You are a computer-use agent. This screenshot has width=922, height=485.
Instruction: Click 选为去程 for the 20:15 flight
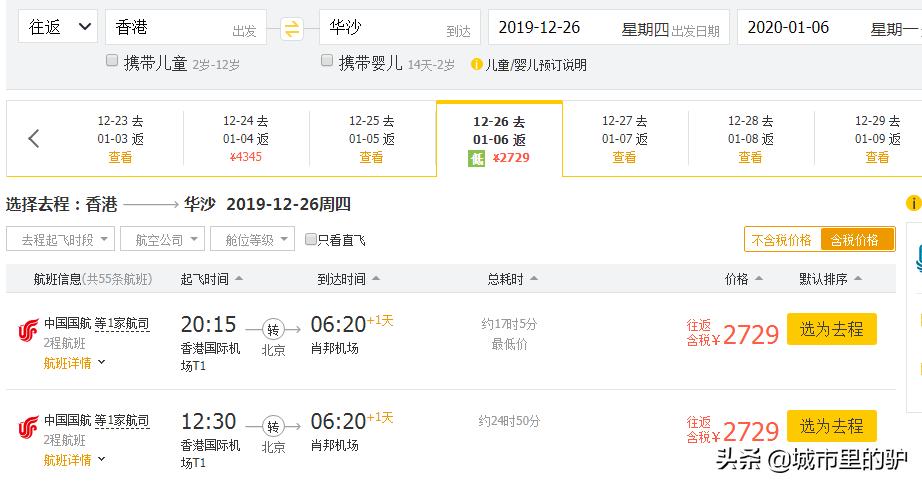[831, 329]
